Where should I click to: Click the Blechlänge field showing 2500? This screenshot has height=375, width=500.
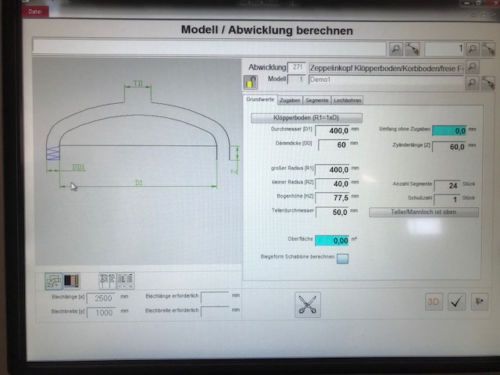[101, 298]
